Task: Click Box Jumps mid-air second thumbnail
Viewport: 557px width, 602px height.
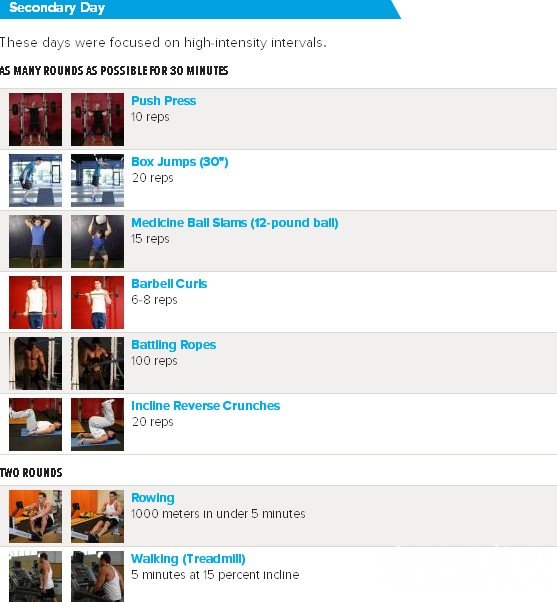Action: tap(98, 180)
